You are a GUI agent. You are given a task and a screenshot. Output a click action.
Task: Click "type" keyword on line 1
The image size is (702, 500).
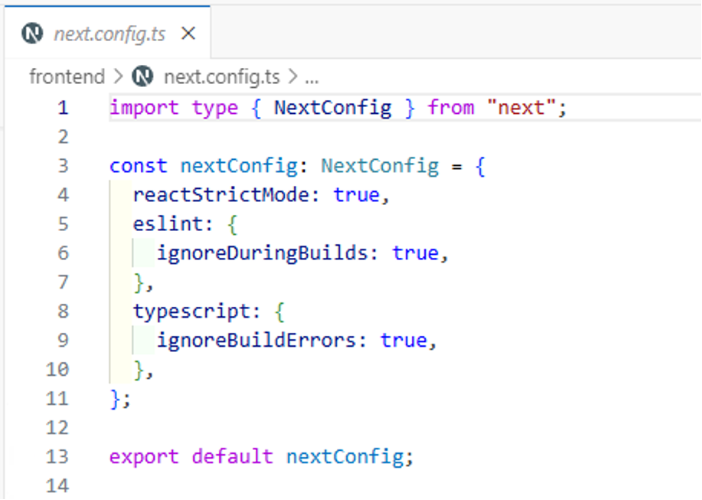click(x=215, y=108)
